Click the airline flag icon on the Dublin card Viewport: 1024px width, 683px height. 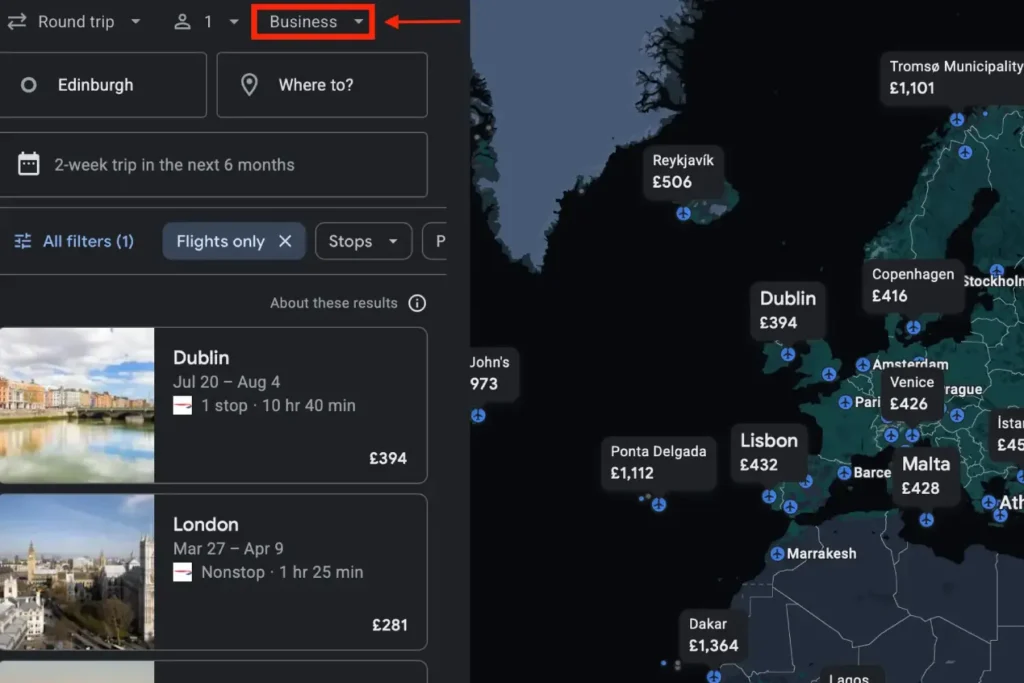183,406
